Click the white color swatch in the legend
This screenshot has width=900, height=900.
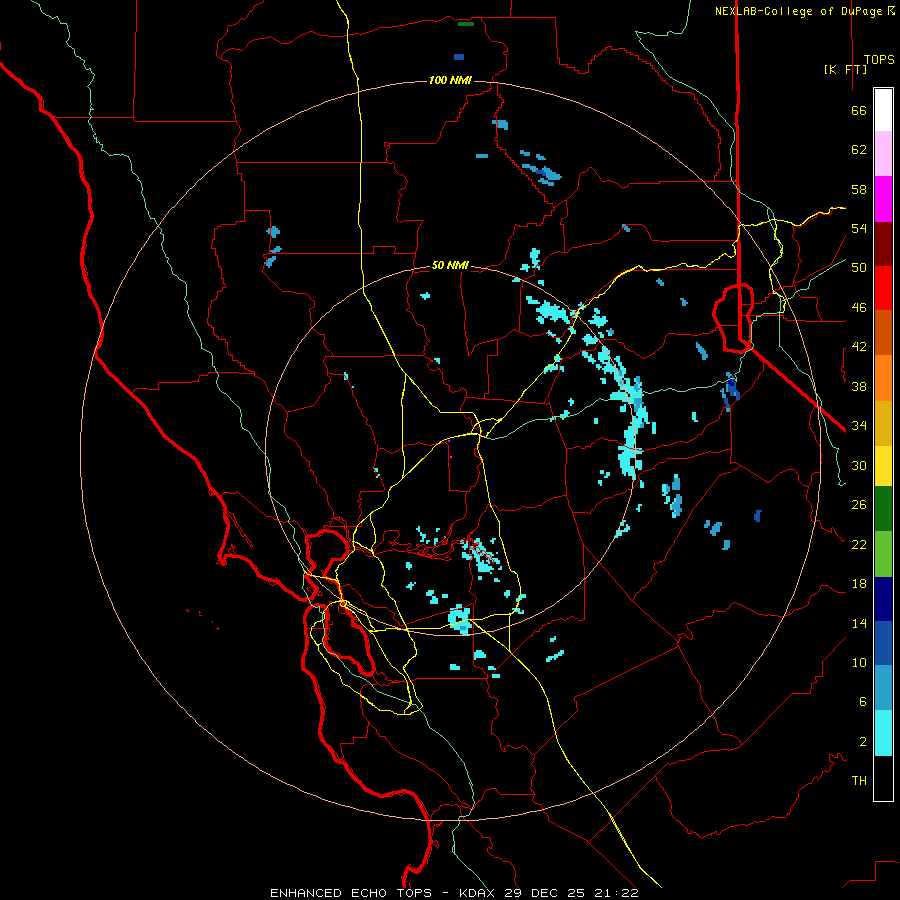tap(883, 110)
